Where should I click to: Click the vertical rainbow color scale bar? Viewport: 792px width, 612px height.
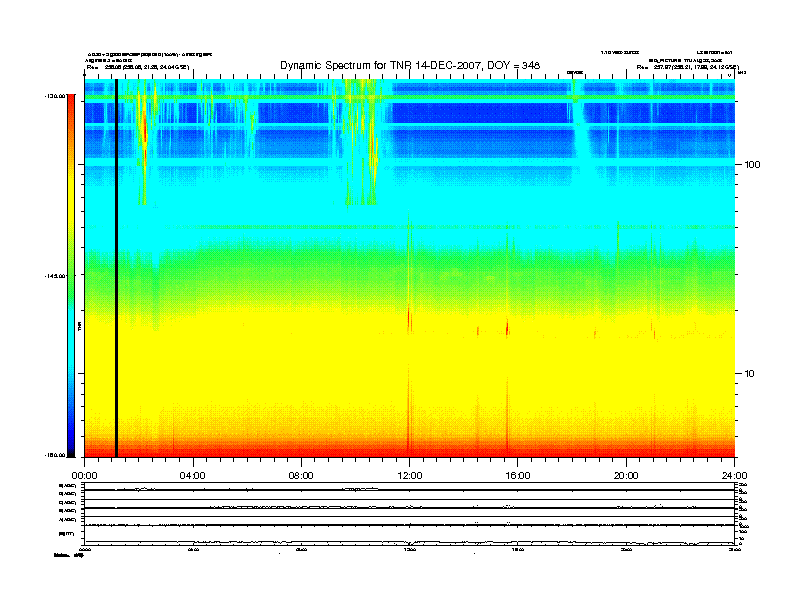point(71,275)
